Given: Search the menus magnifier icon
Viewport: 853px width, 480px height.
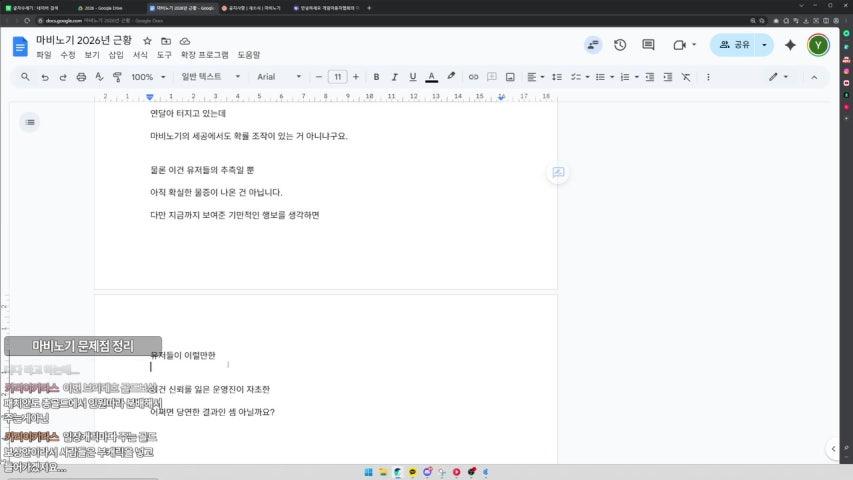Looking at the screenshot, I should 25,77.
